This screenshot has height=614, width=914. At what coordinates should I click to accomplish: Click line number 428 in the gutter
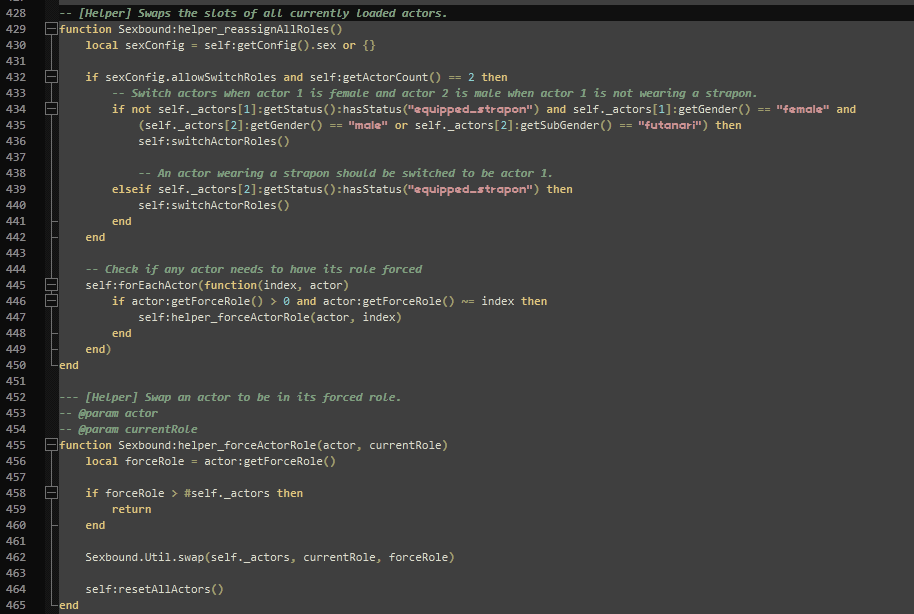(16, 13)
